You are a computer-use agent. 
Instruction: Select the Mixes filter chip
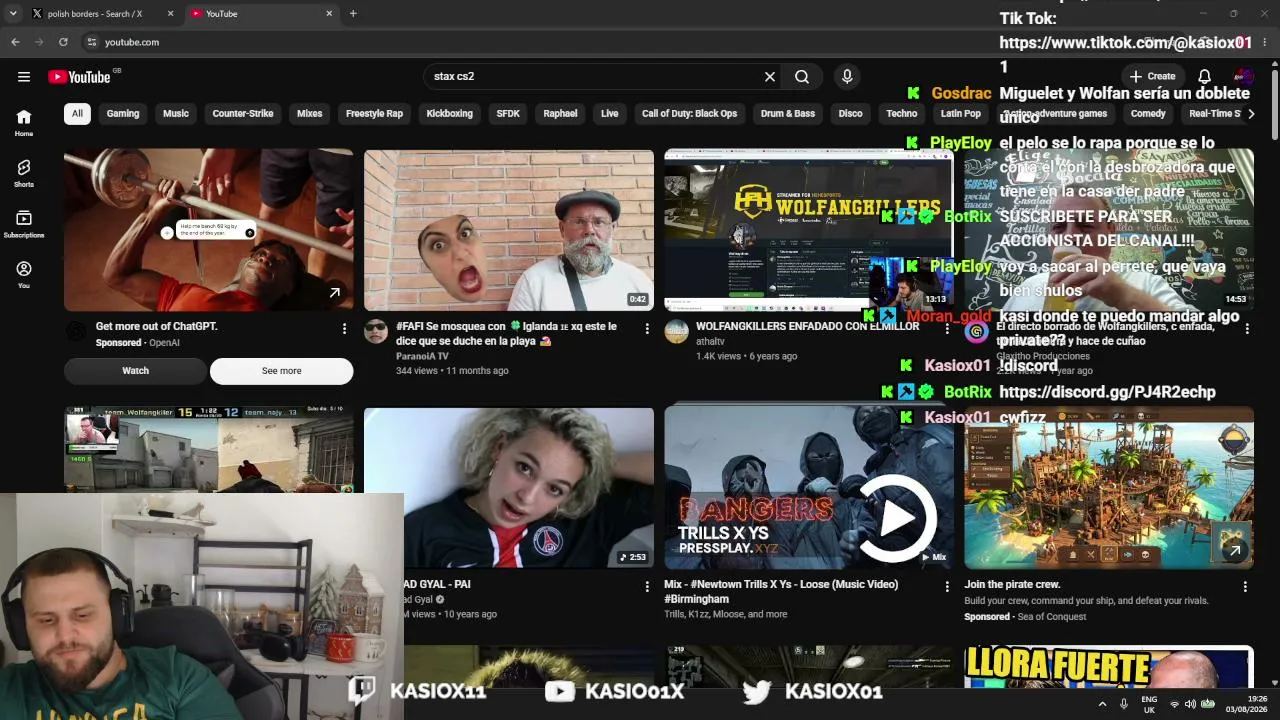(310, 114)
